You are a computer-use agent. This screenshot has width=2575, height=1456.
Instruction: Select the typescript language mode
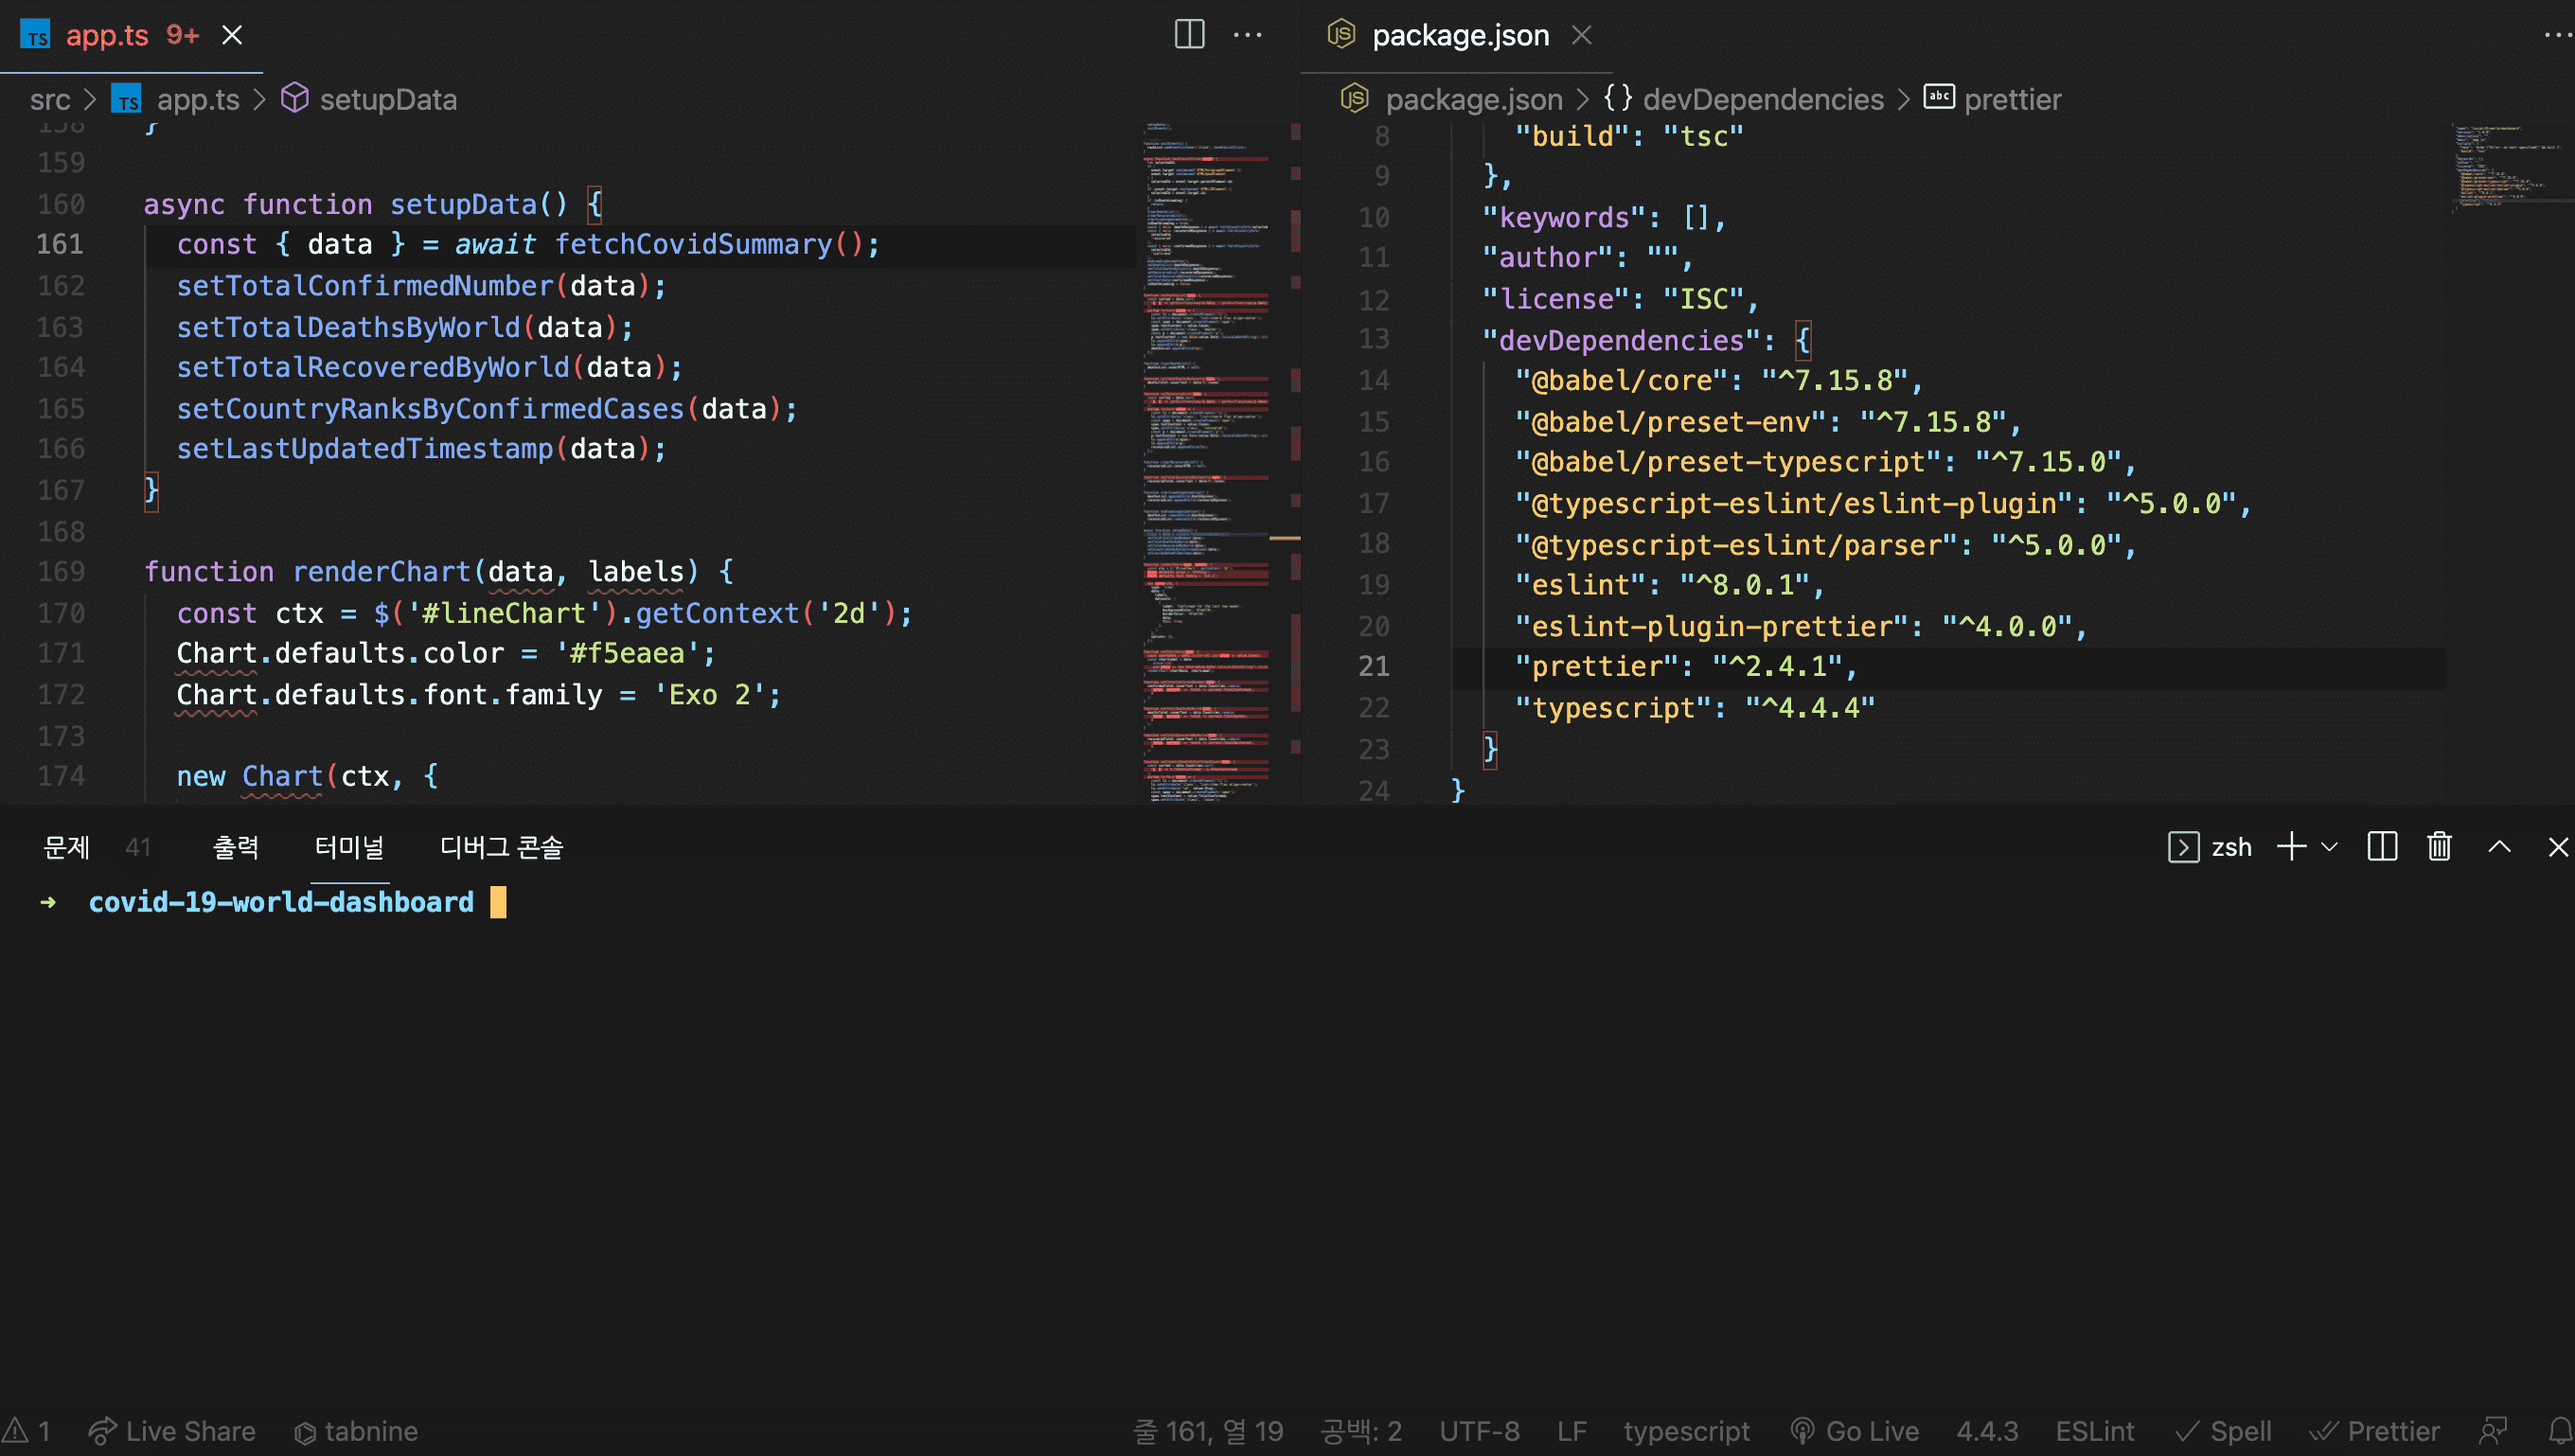pos(1686,1431)
